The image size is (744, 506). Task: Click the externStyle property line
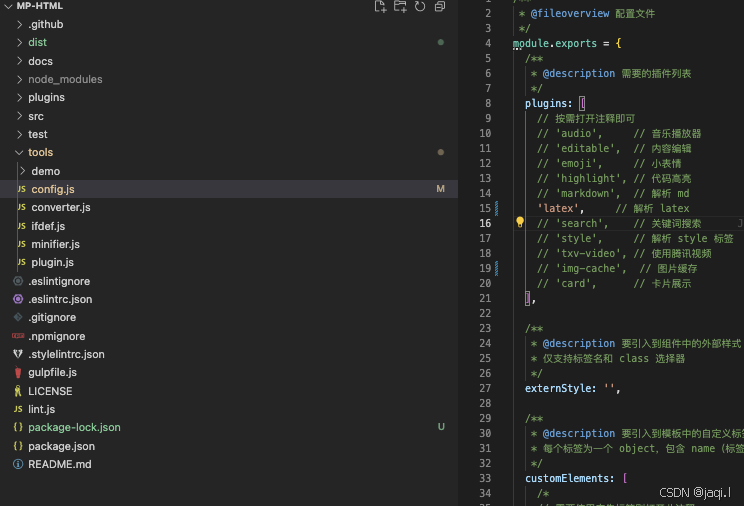click(573, 388)
